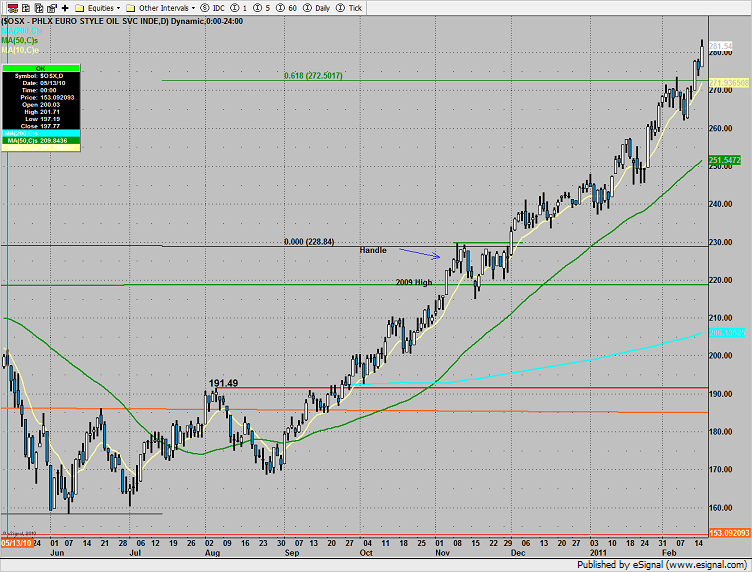Click the third toolbar window icon
The height and width of the screenshot is (572, 752).
(41, 7)
